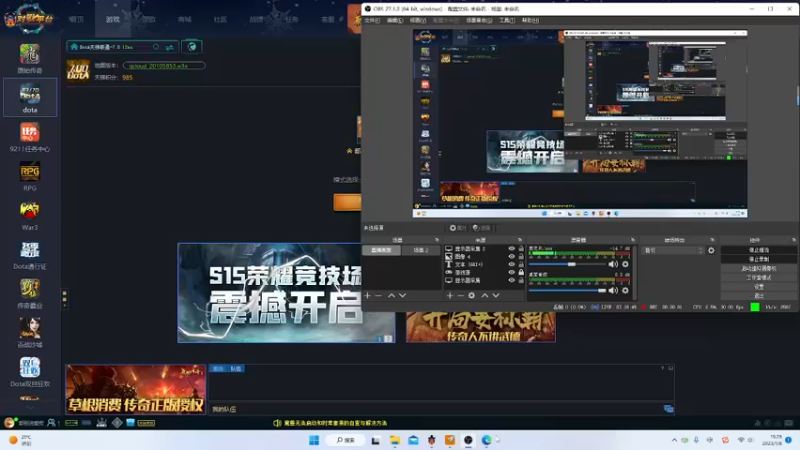Toggle visibility of the fourth source row

pos(511,272)
